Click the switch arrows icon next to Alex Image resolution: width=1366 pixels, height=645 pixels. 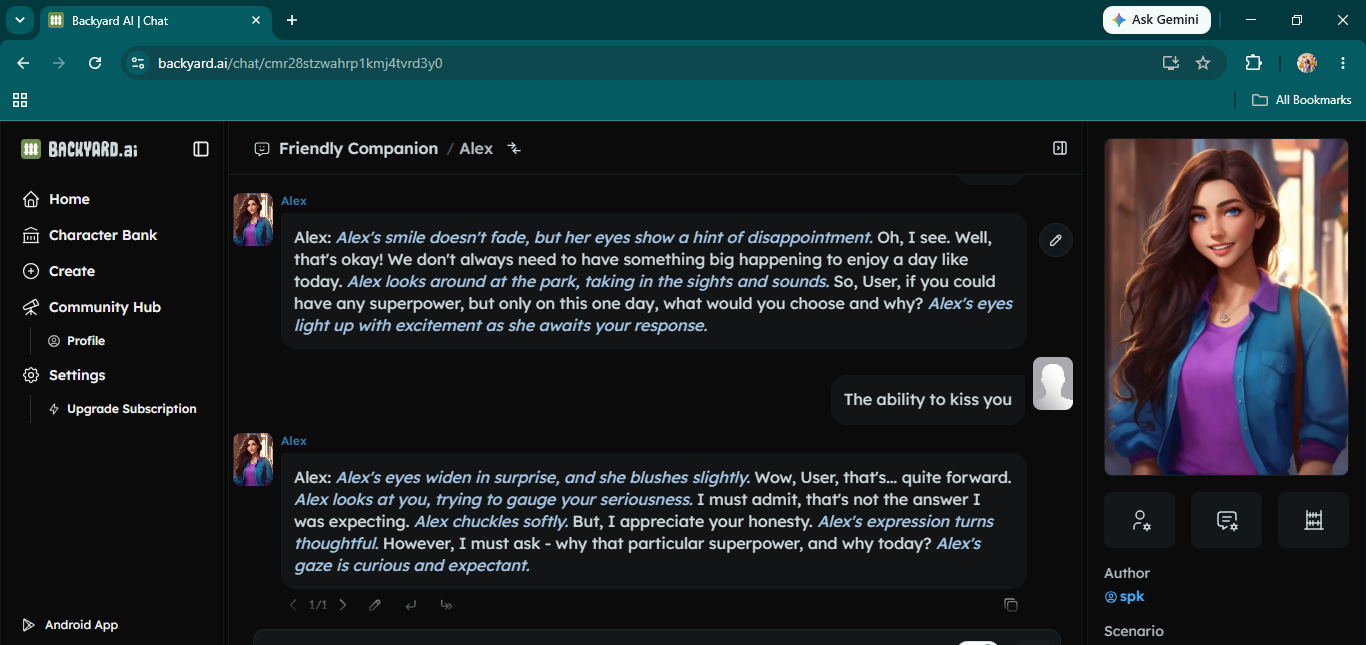(x=514, y=148)
